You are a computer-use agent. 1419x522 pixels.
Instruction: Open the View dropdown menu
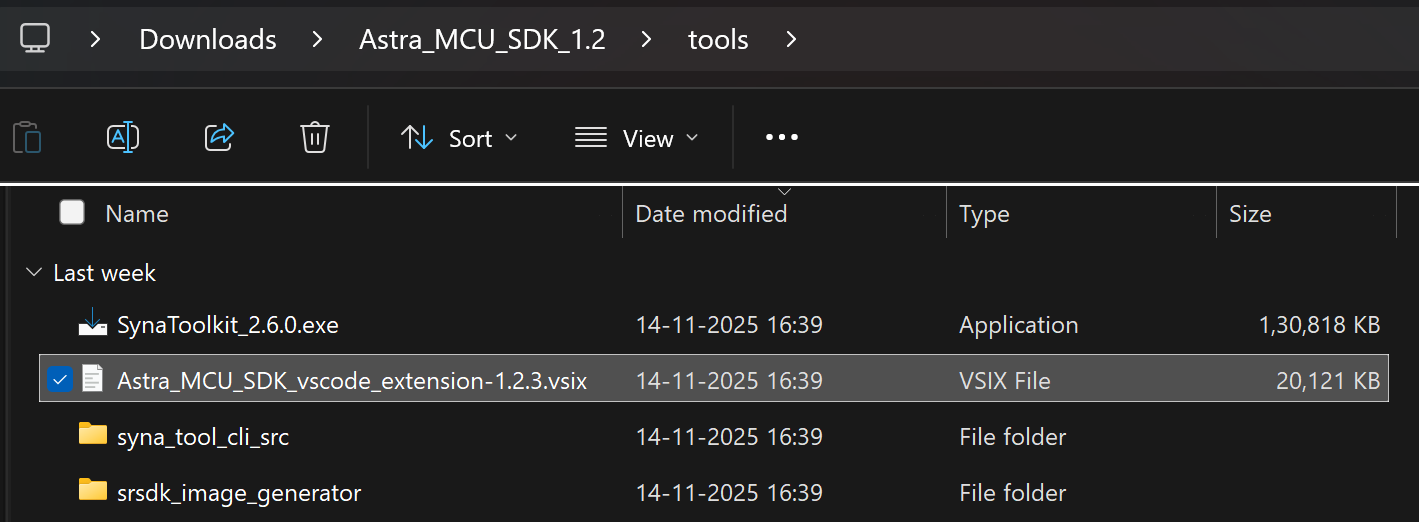[637, 138]
